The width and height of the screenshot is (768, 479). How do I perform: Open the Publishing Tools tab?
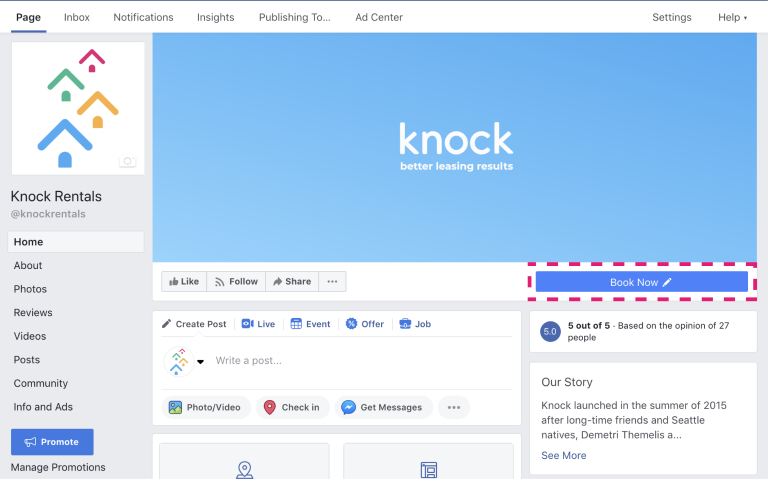pos(295,17)
